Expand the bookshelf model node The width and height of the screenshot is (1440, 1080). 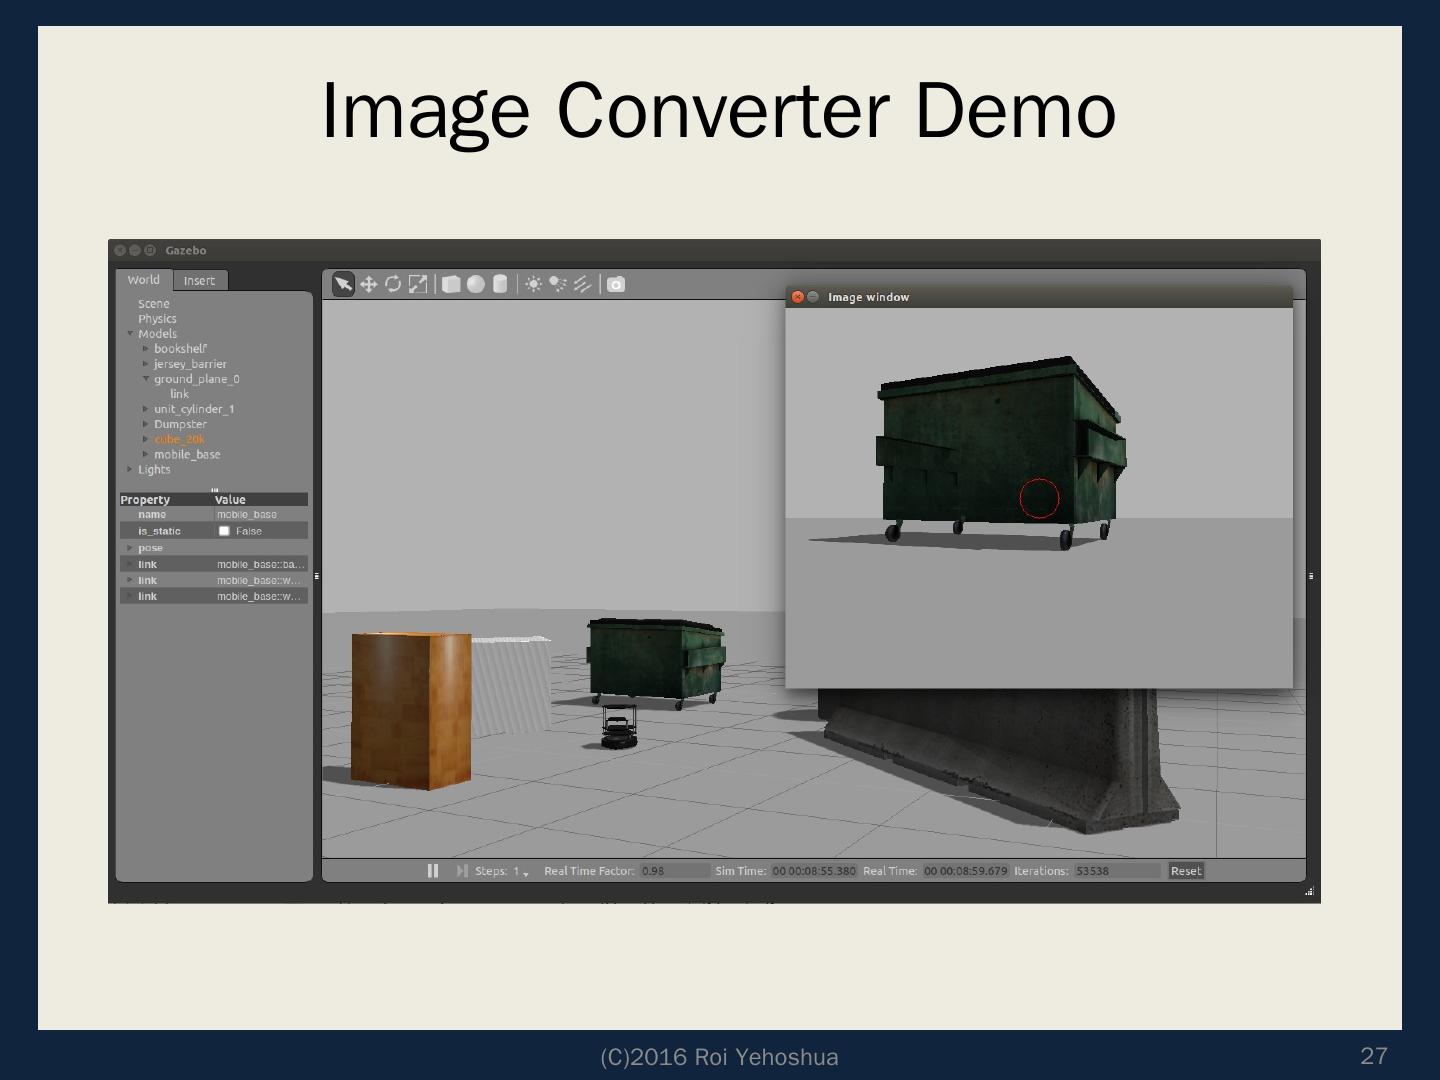click(x=146, y=349)
